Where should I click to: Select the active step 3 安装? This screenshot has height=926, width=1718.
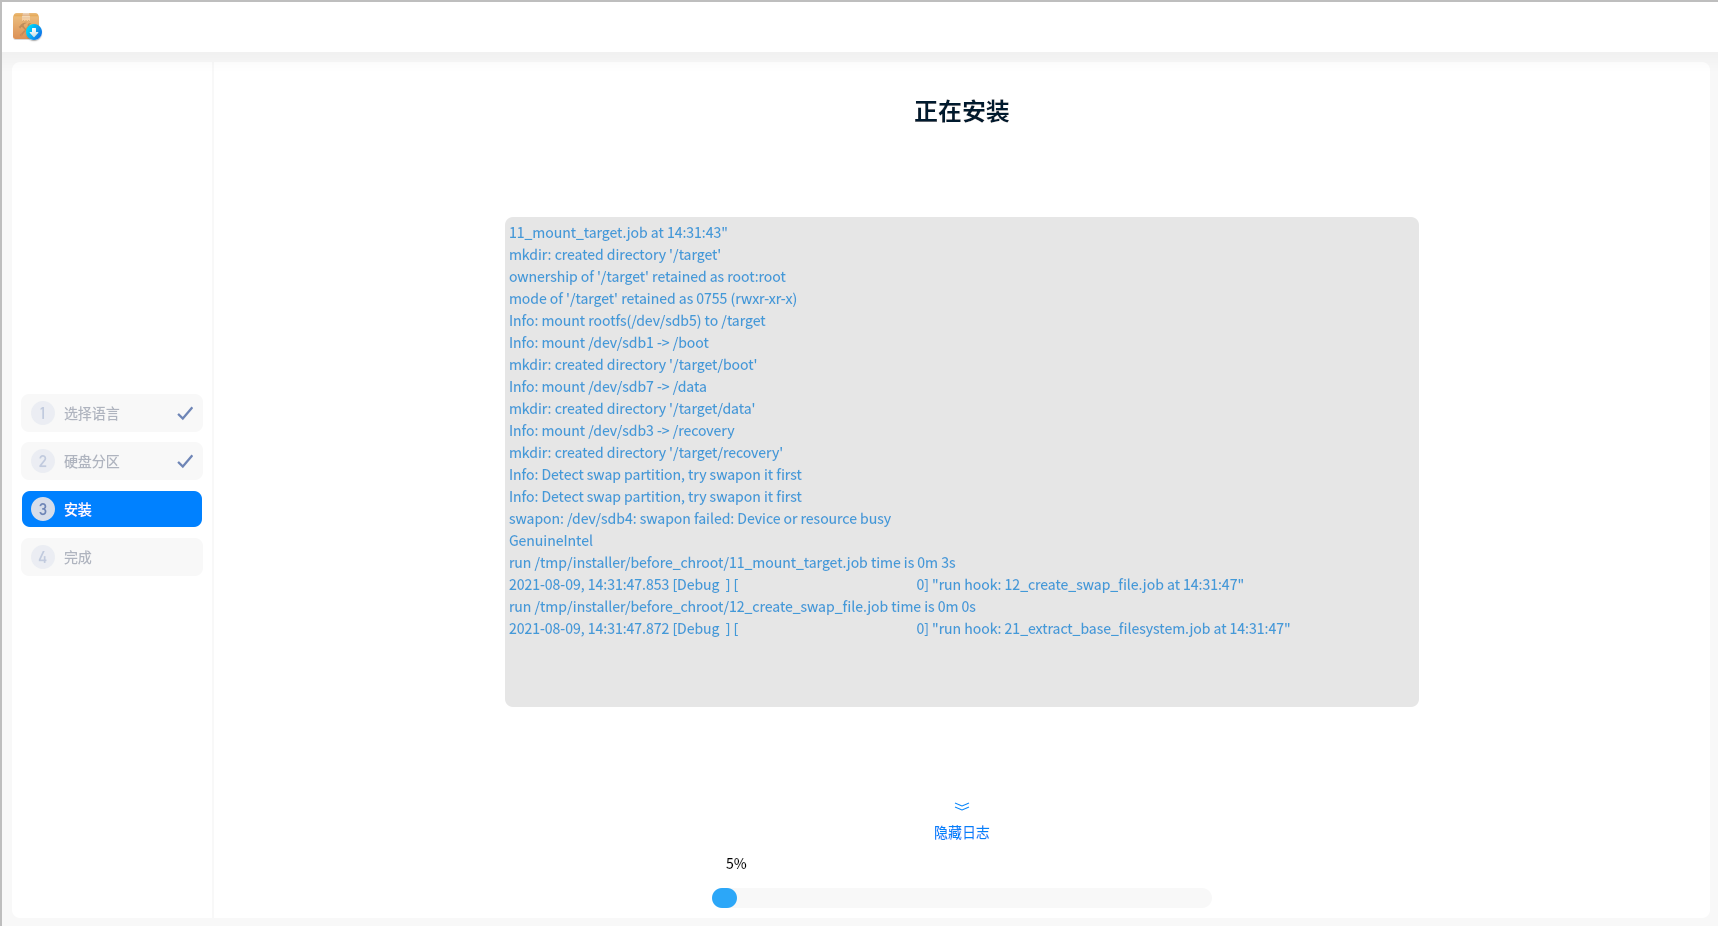(x=112, y=509)
